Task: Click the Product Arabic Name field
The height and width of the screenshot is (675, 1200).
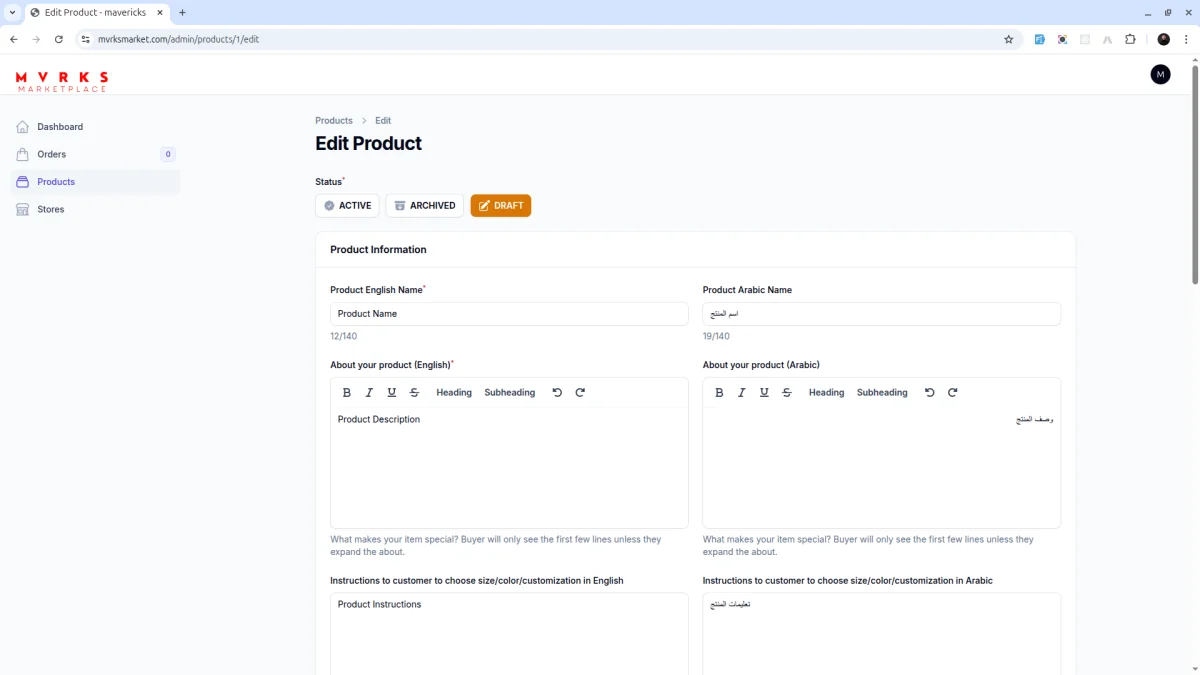Action: tap(881, 314)
